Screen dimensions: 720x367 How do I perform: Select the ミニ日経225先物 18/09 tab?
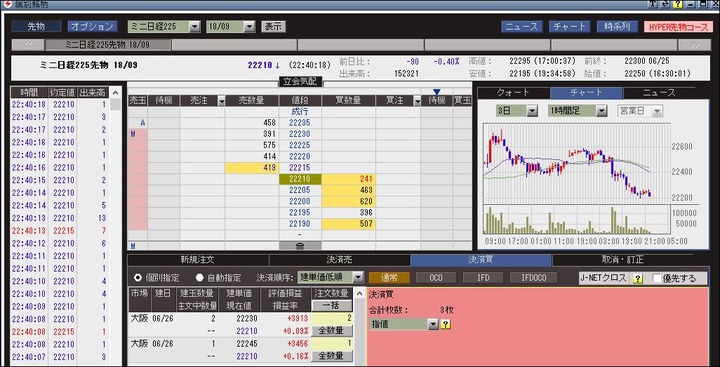click(108, 45)
